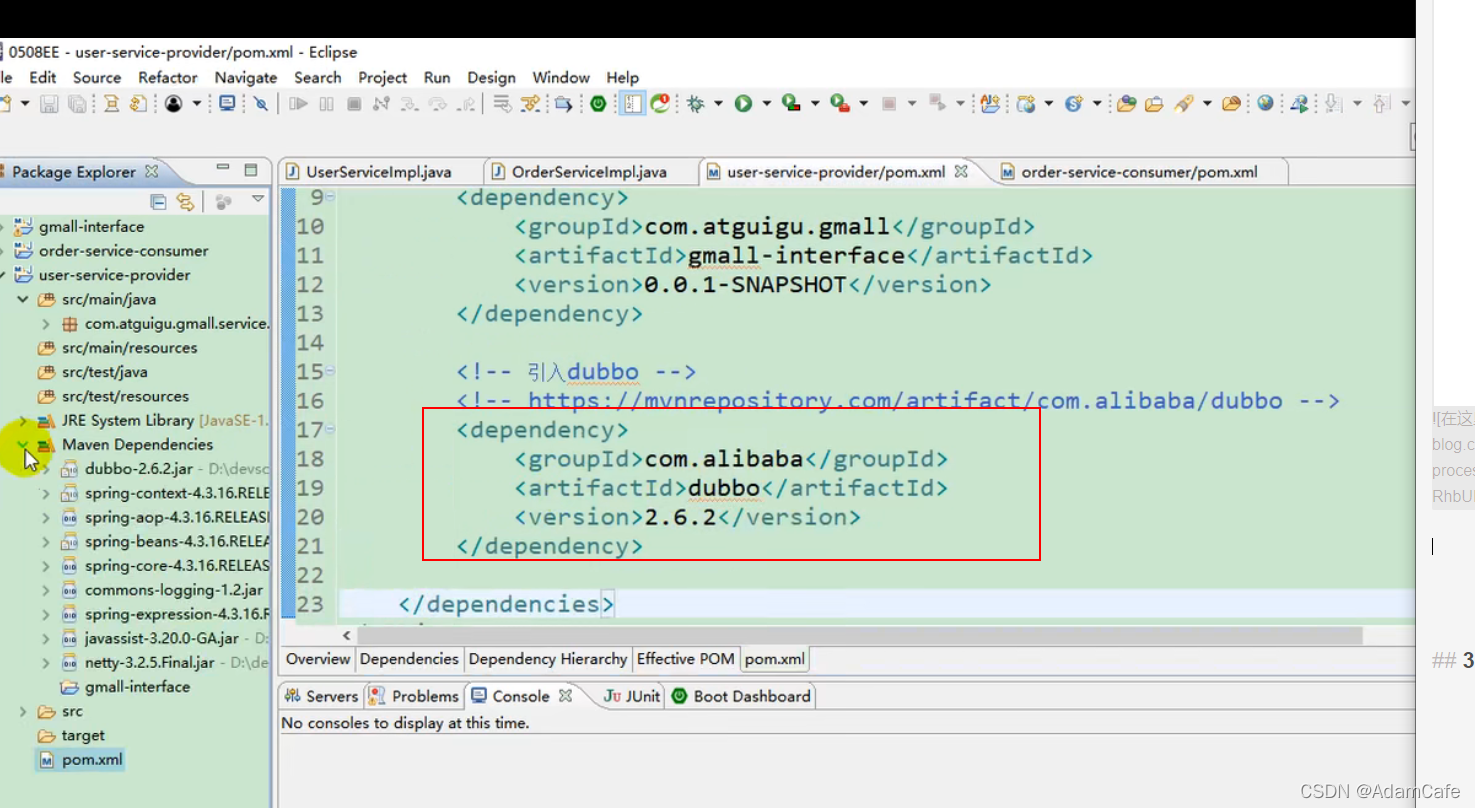Collapse the src/main/java folder
The height and width of the screenshot is (808, 1475).
tap(23, 299)
